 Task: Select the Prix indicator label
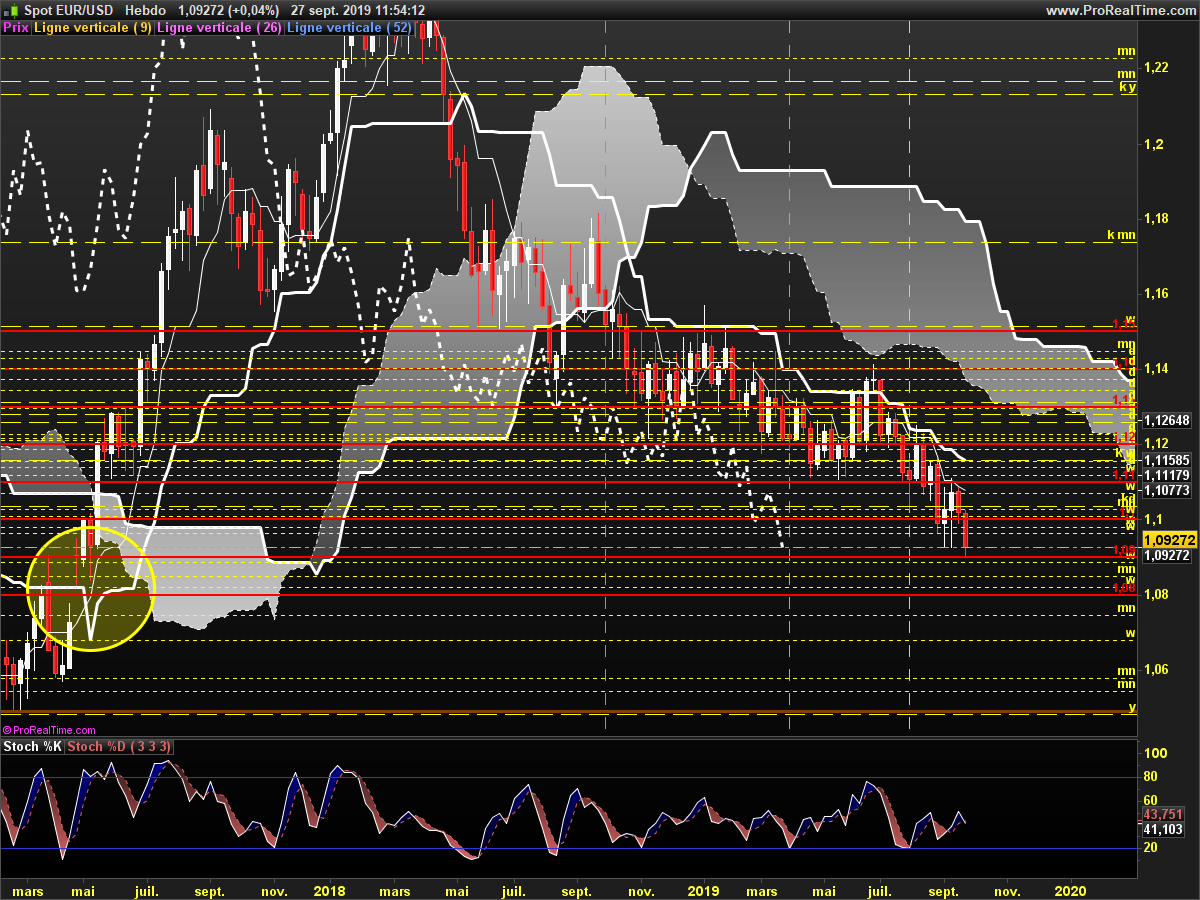pyautogui.click(x=16, y=28)
